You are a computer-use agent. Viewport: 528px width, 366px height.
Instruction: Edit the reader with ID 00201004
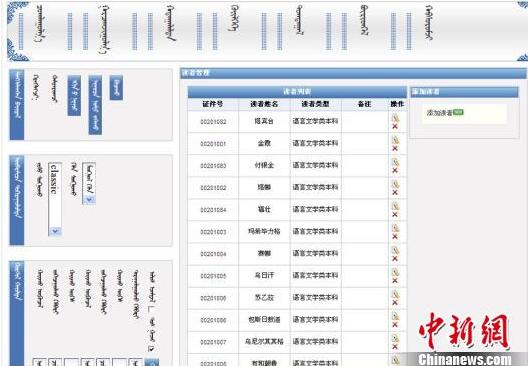tap(395, 250)
